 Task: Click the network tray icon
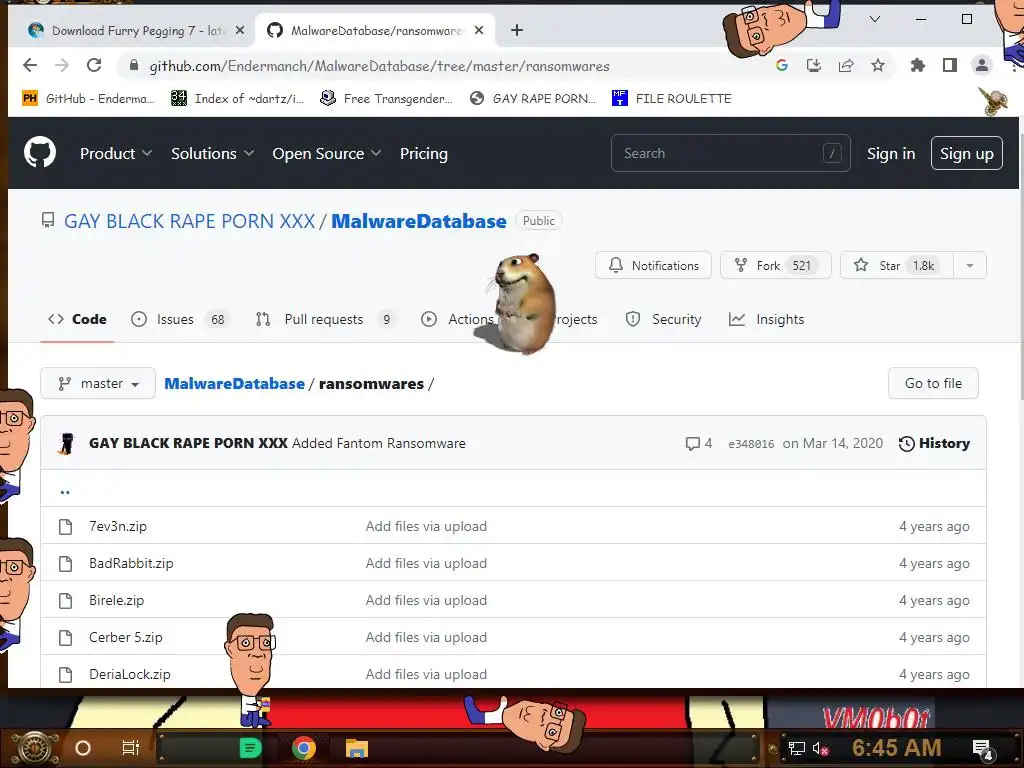coord(797,748)
